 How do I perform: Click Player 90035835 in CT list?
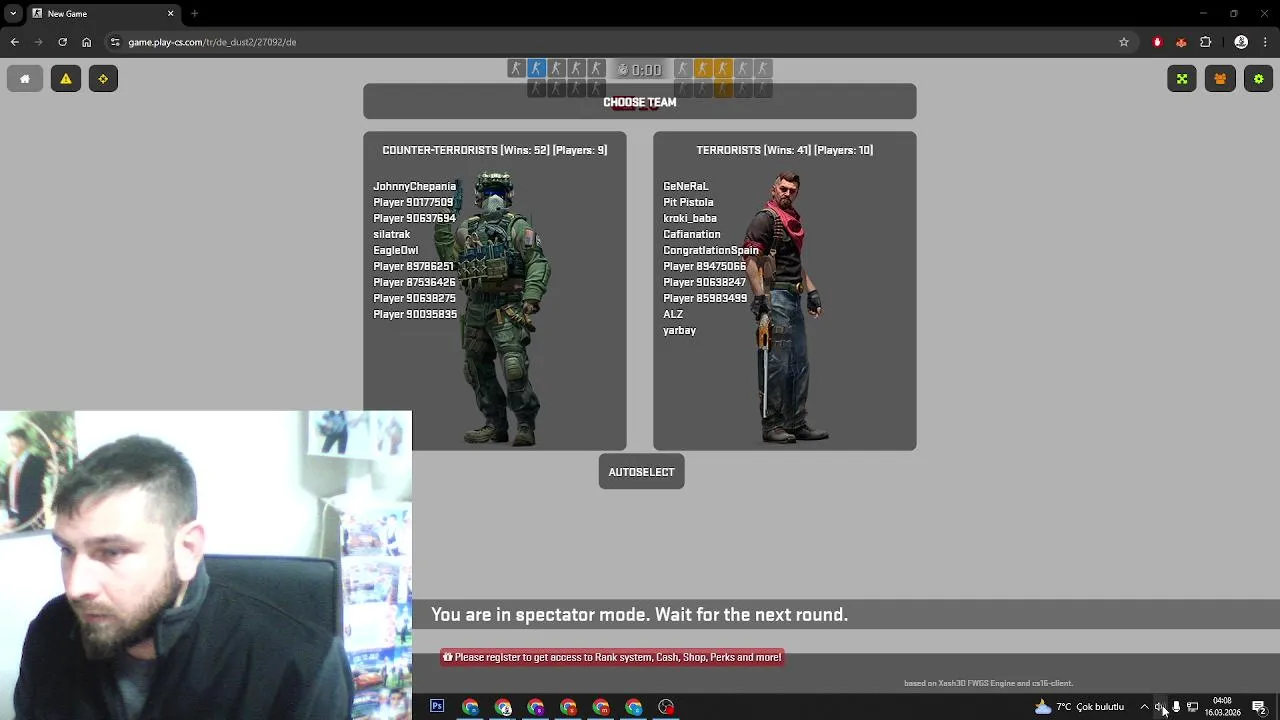coord(415,314)
